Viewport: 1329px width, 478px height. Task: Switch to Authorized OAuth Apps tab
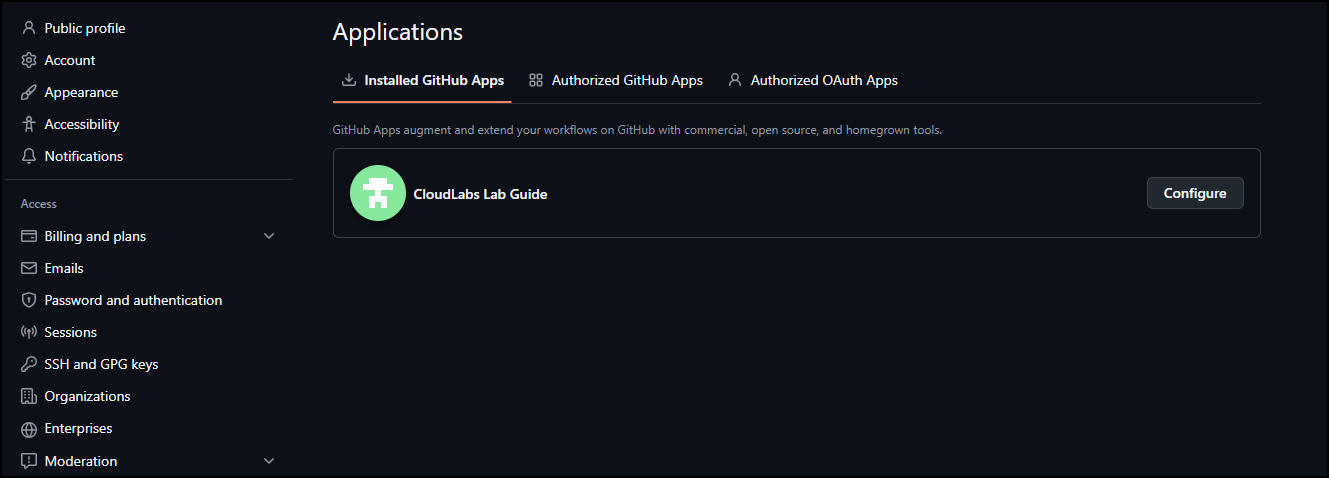(x=813, y=80)
